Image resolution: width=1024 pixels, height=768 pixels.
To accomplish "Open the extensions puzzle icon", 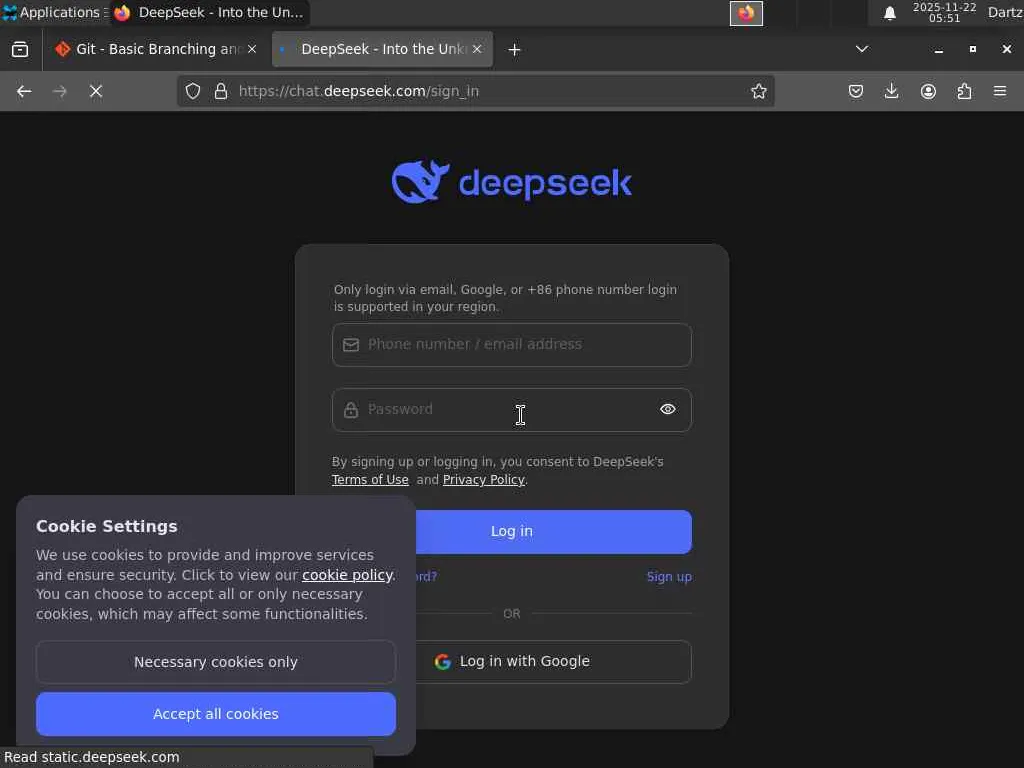I will tap(964, 91).
